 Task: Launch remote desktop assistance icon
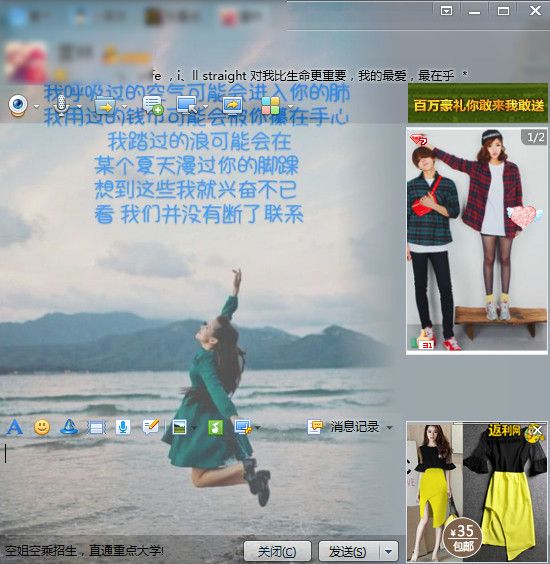[x=187, y=105]
